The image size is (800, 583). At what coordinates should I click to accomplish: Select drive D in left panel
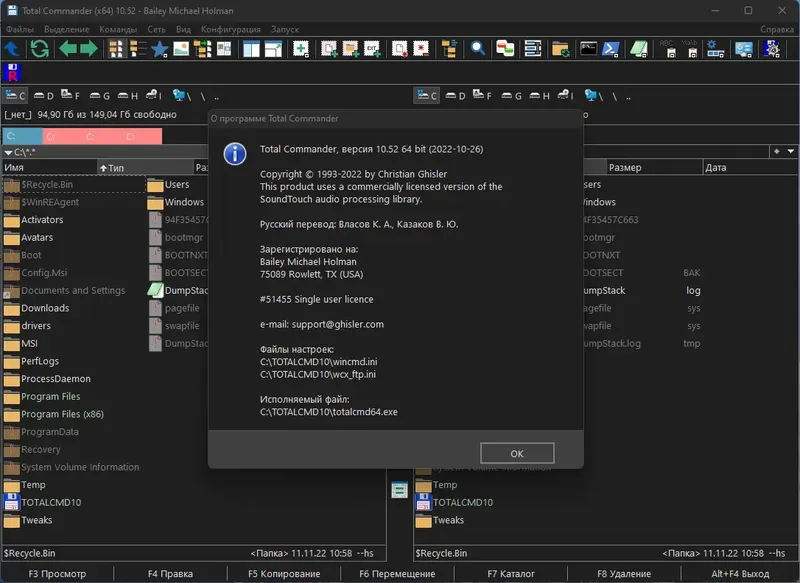coord(45,96)
